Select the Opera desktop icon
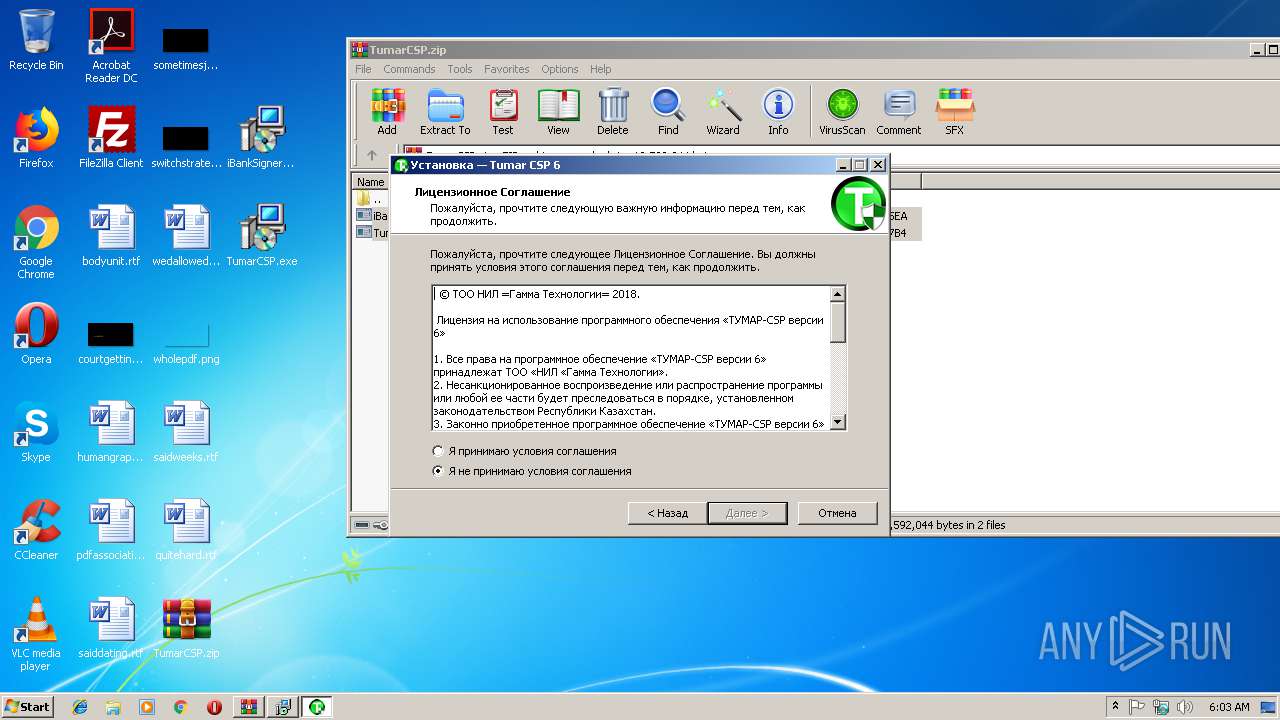 coord(36,334)
